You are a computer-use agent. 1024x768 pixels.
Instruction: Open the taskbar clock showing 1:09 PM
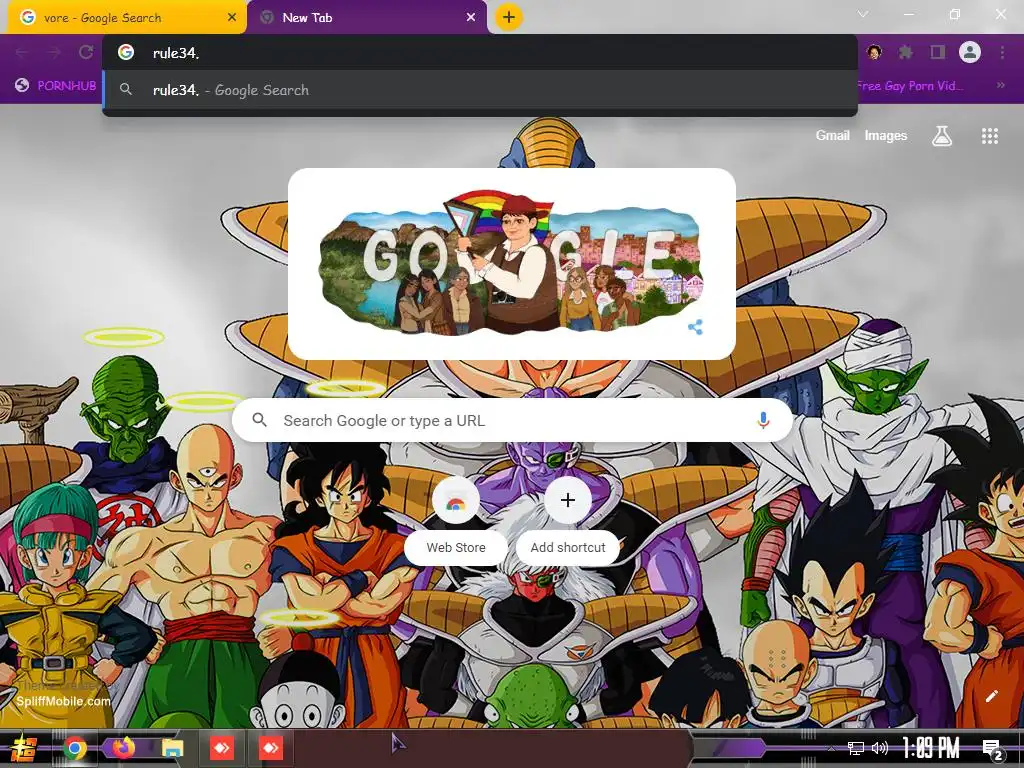pyautogui.click(x=931, y=748)
